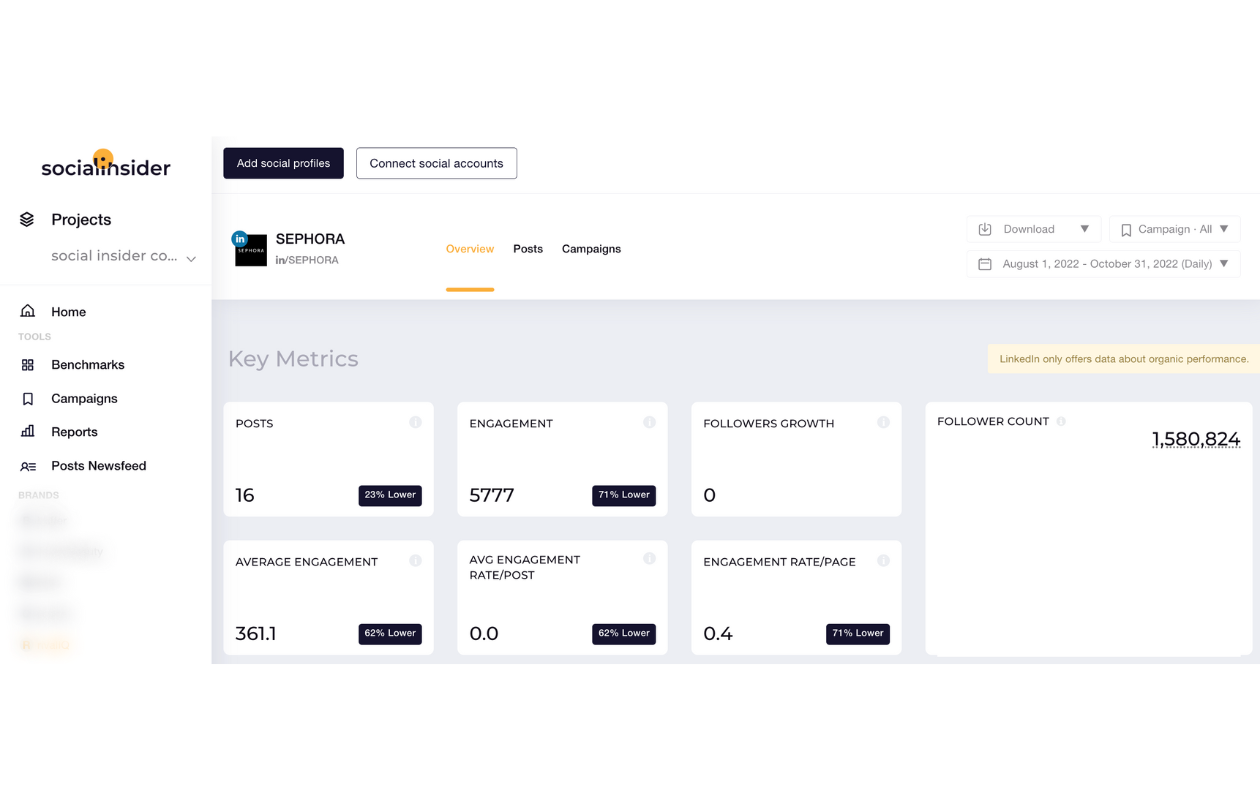Click the Reports bar chart icon
This screenshot has height=800, width=1260.
coord(28,432)
